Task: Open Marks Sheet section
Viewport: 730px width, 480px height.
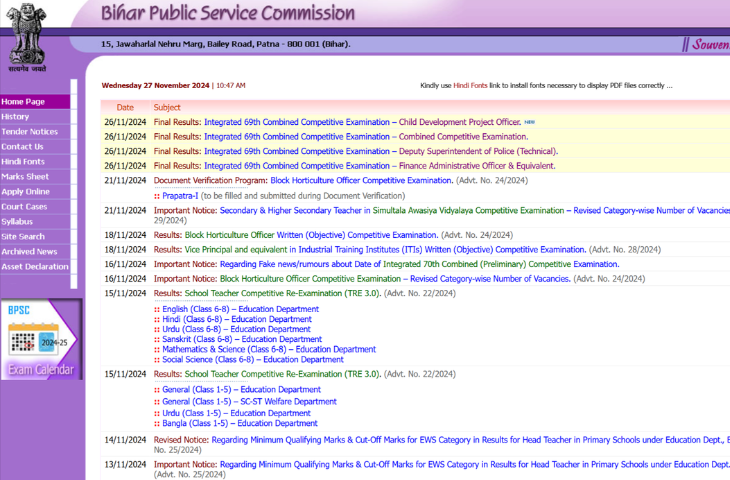Action: click(x=35, y=176)
